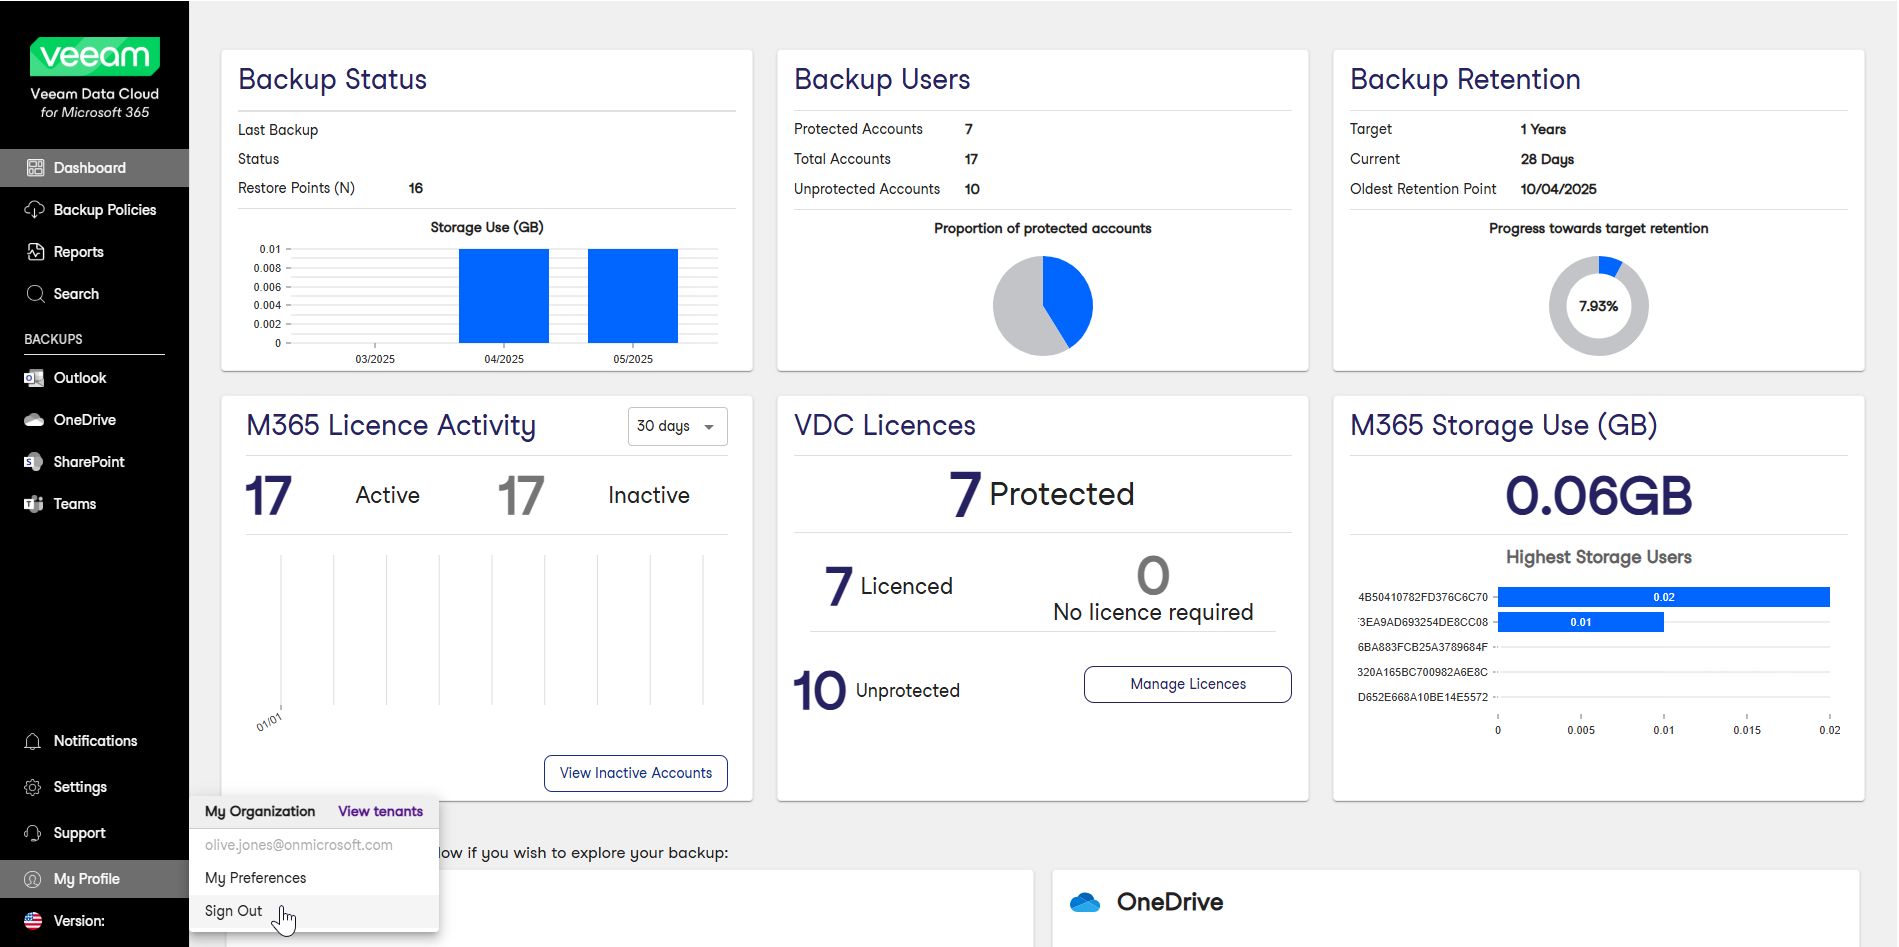Click the View tenants link
Viewport: 1899px width, 947px height.
pos(380,811)
